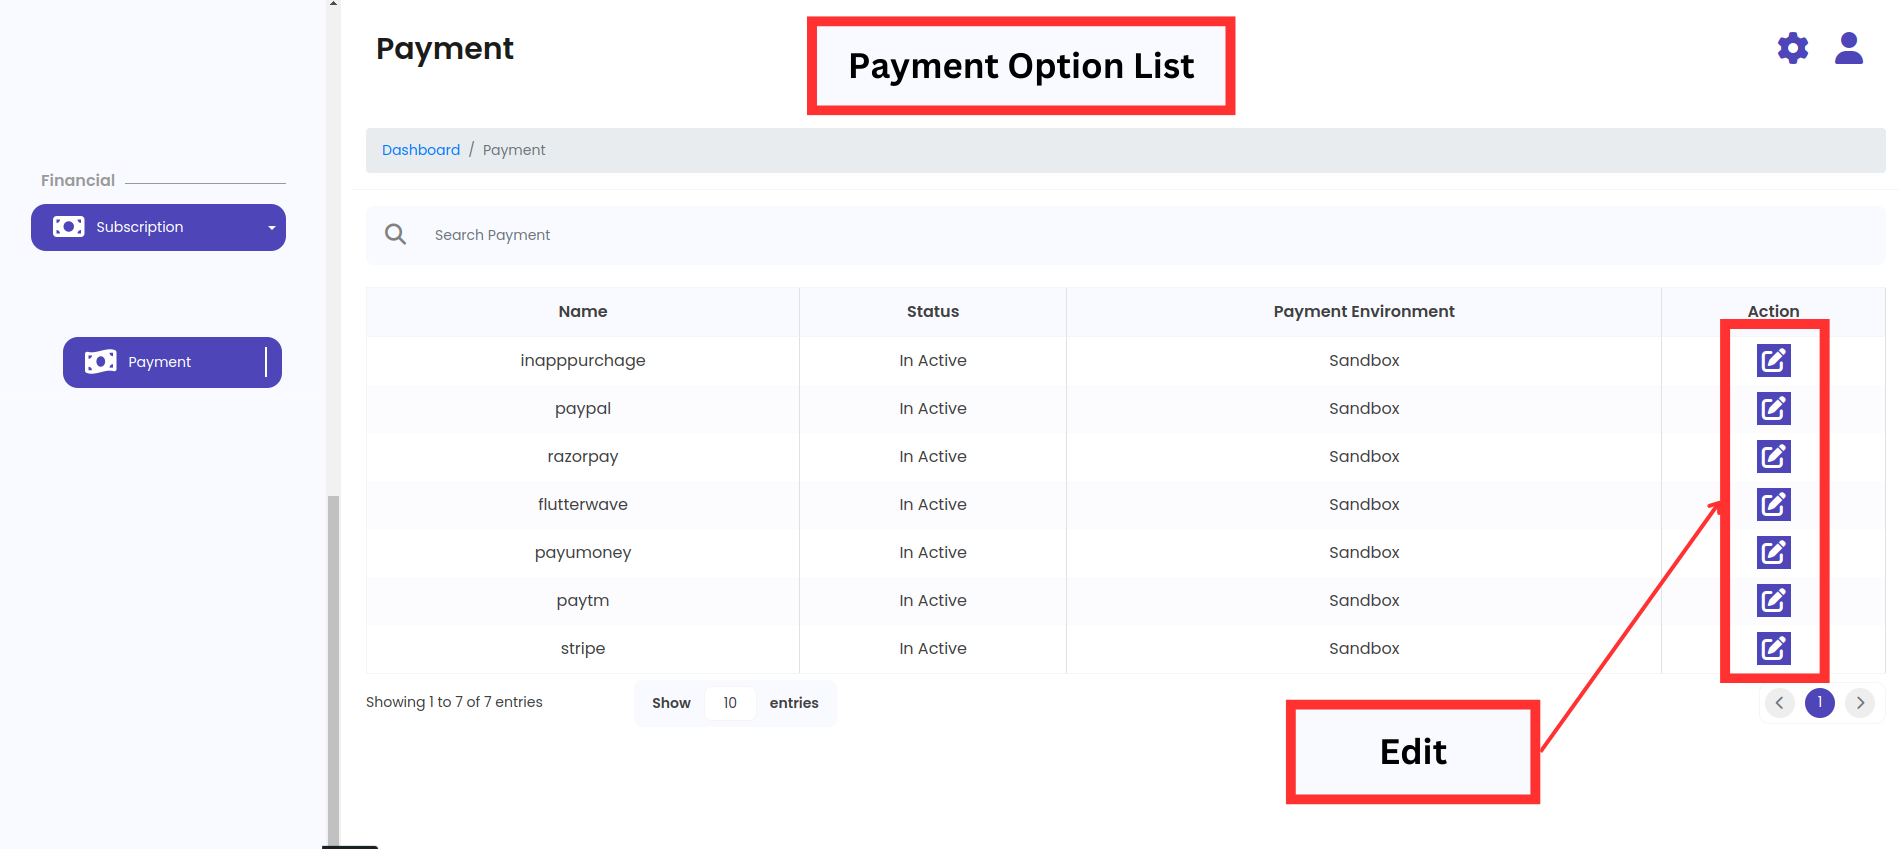
Task: Open edit for razorpay payment
Action: 1773,457
